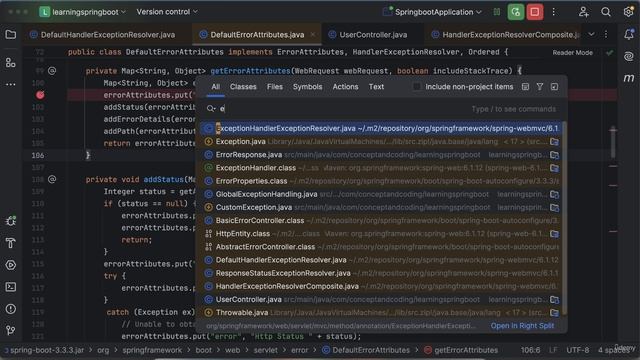The height and width of the screenshot is (360, 640).
Task: Select the GlobalExceptionHandling.java result
Action: click(381, 194)
